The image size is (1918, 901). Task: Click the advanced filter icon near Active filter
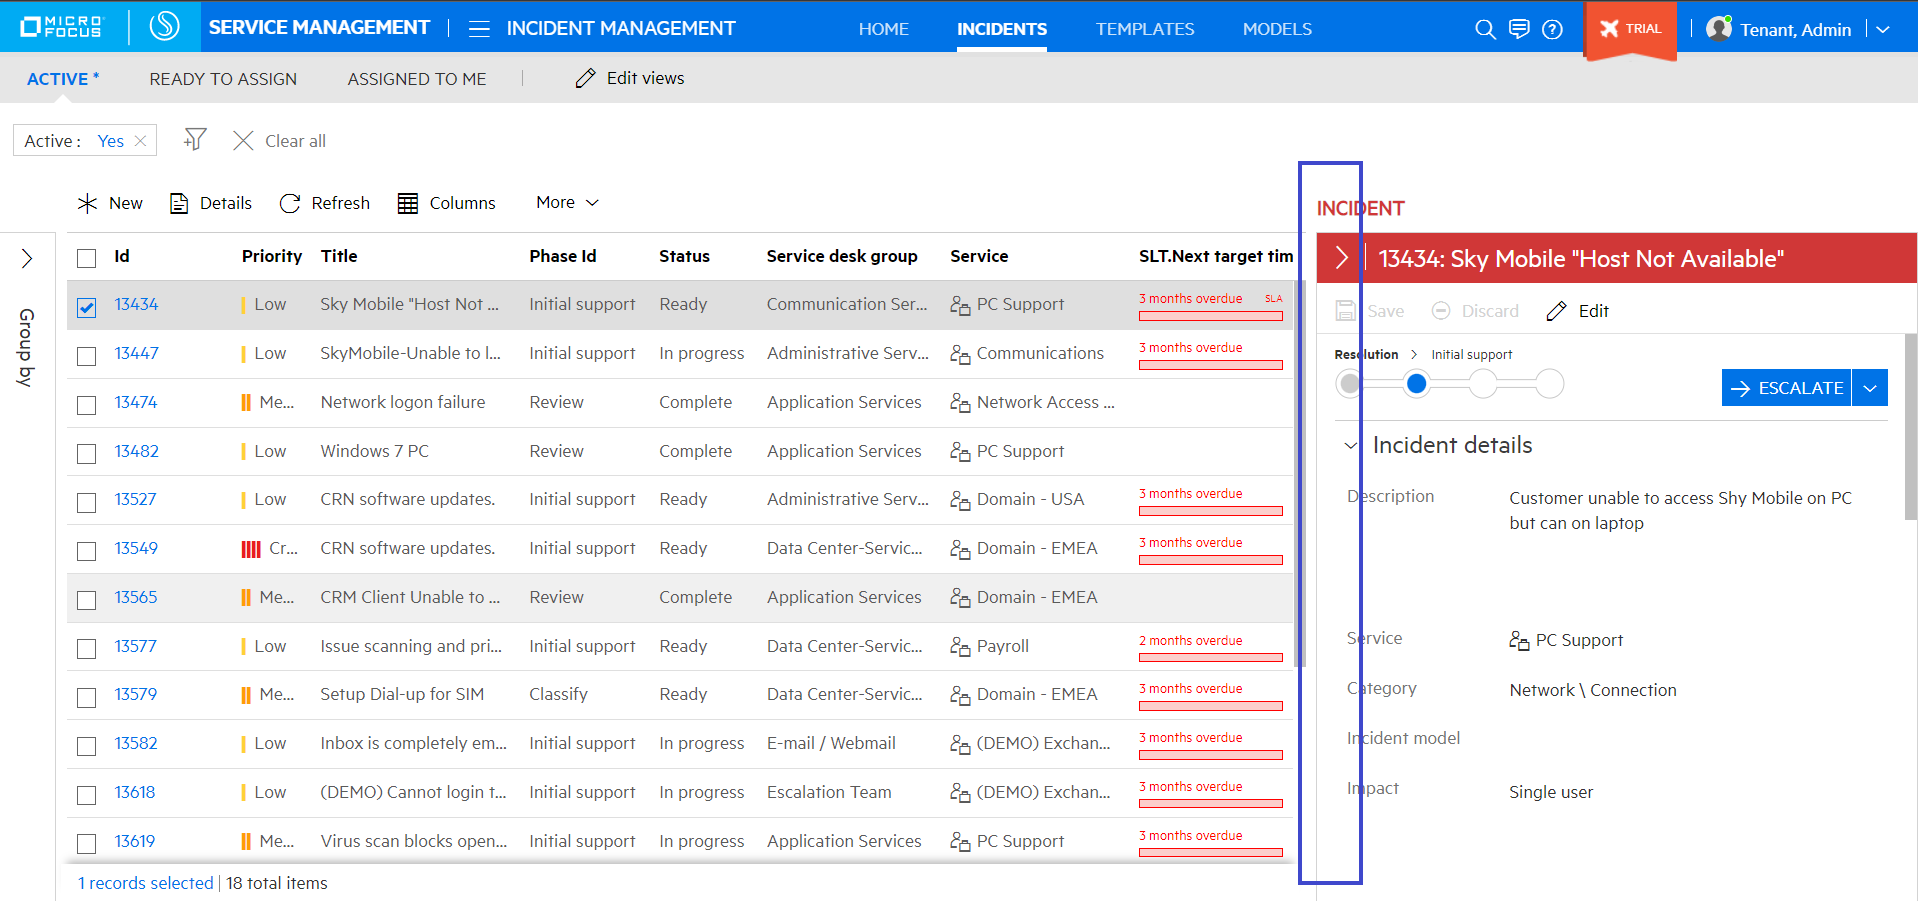click(x=194, y=140)
